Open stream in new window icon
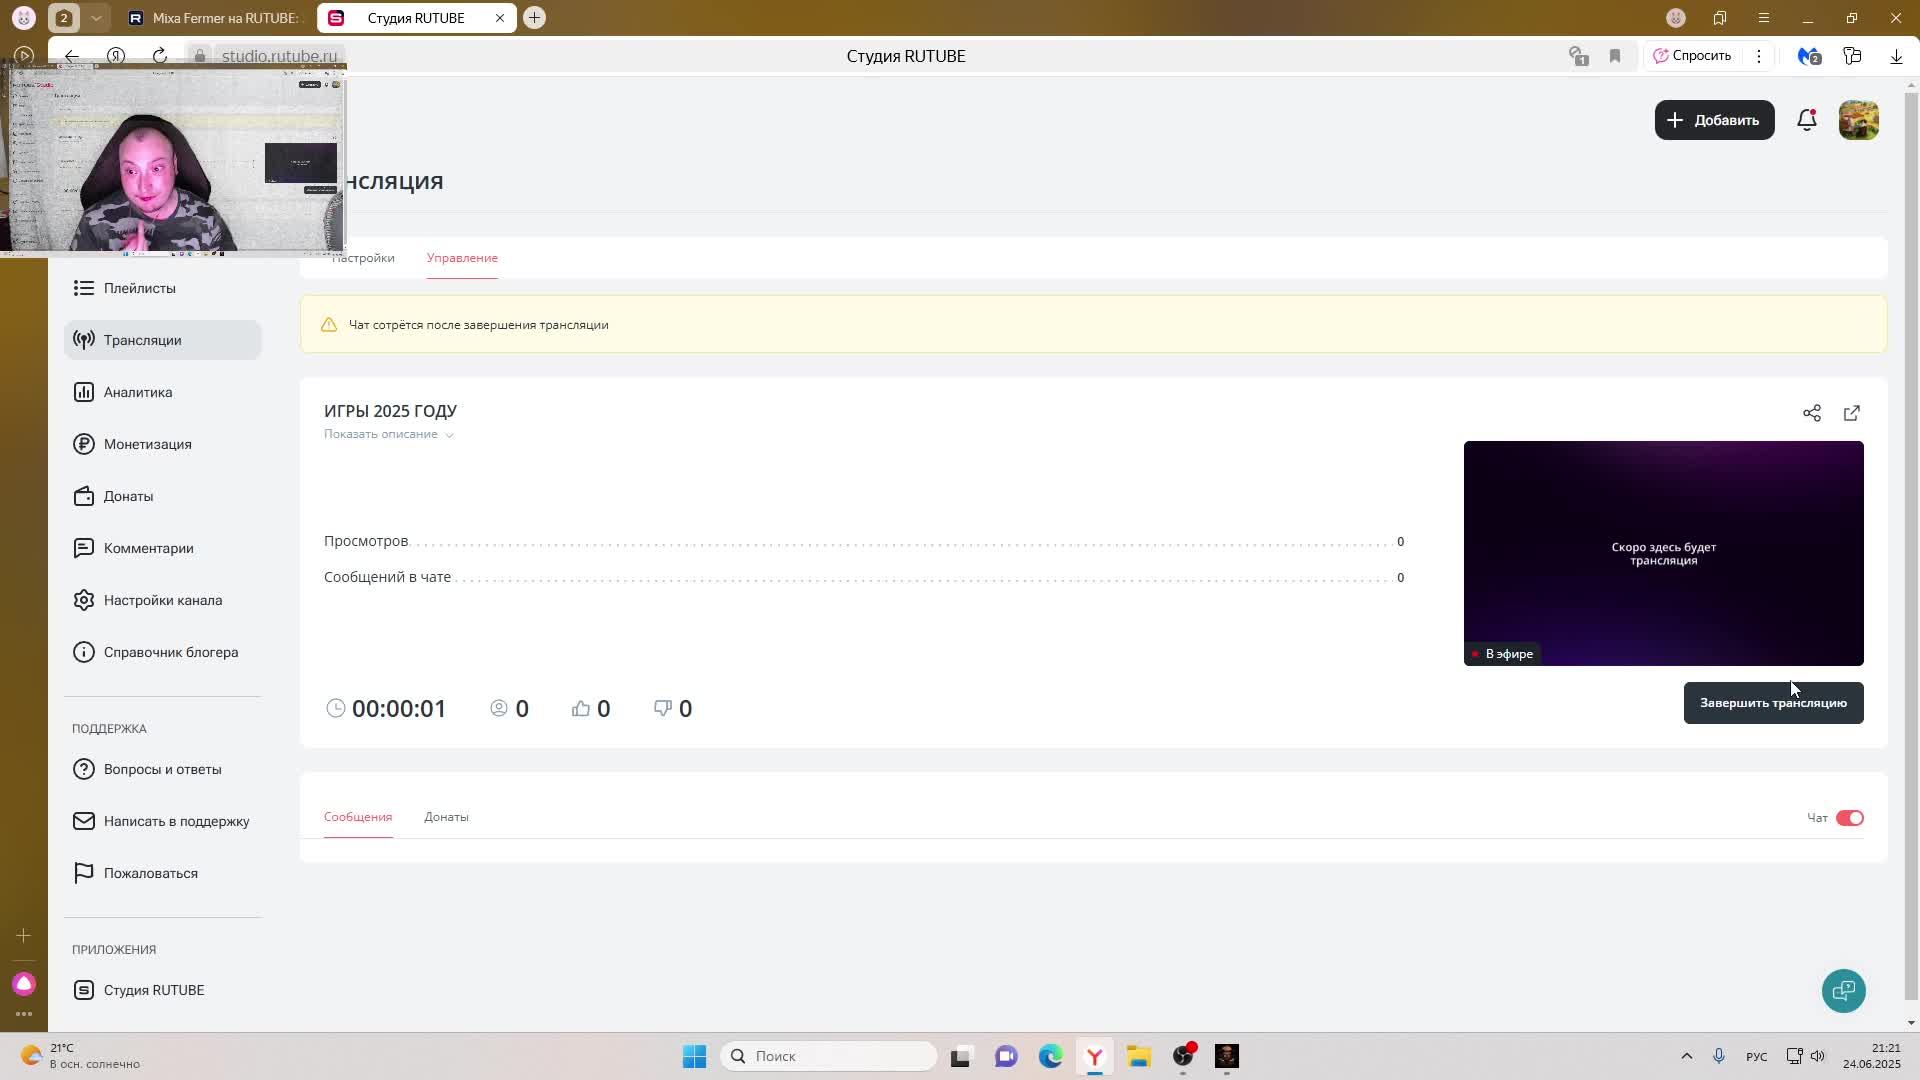Screen dimensions: 1920x1080 point(1851,413)
